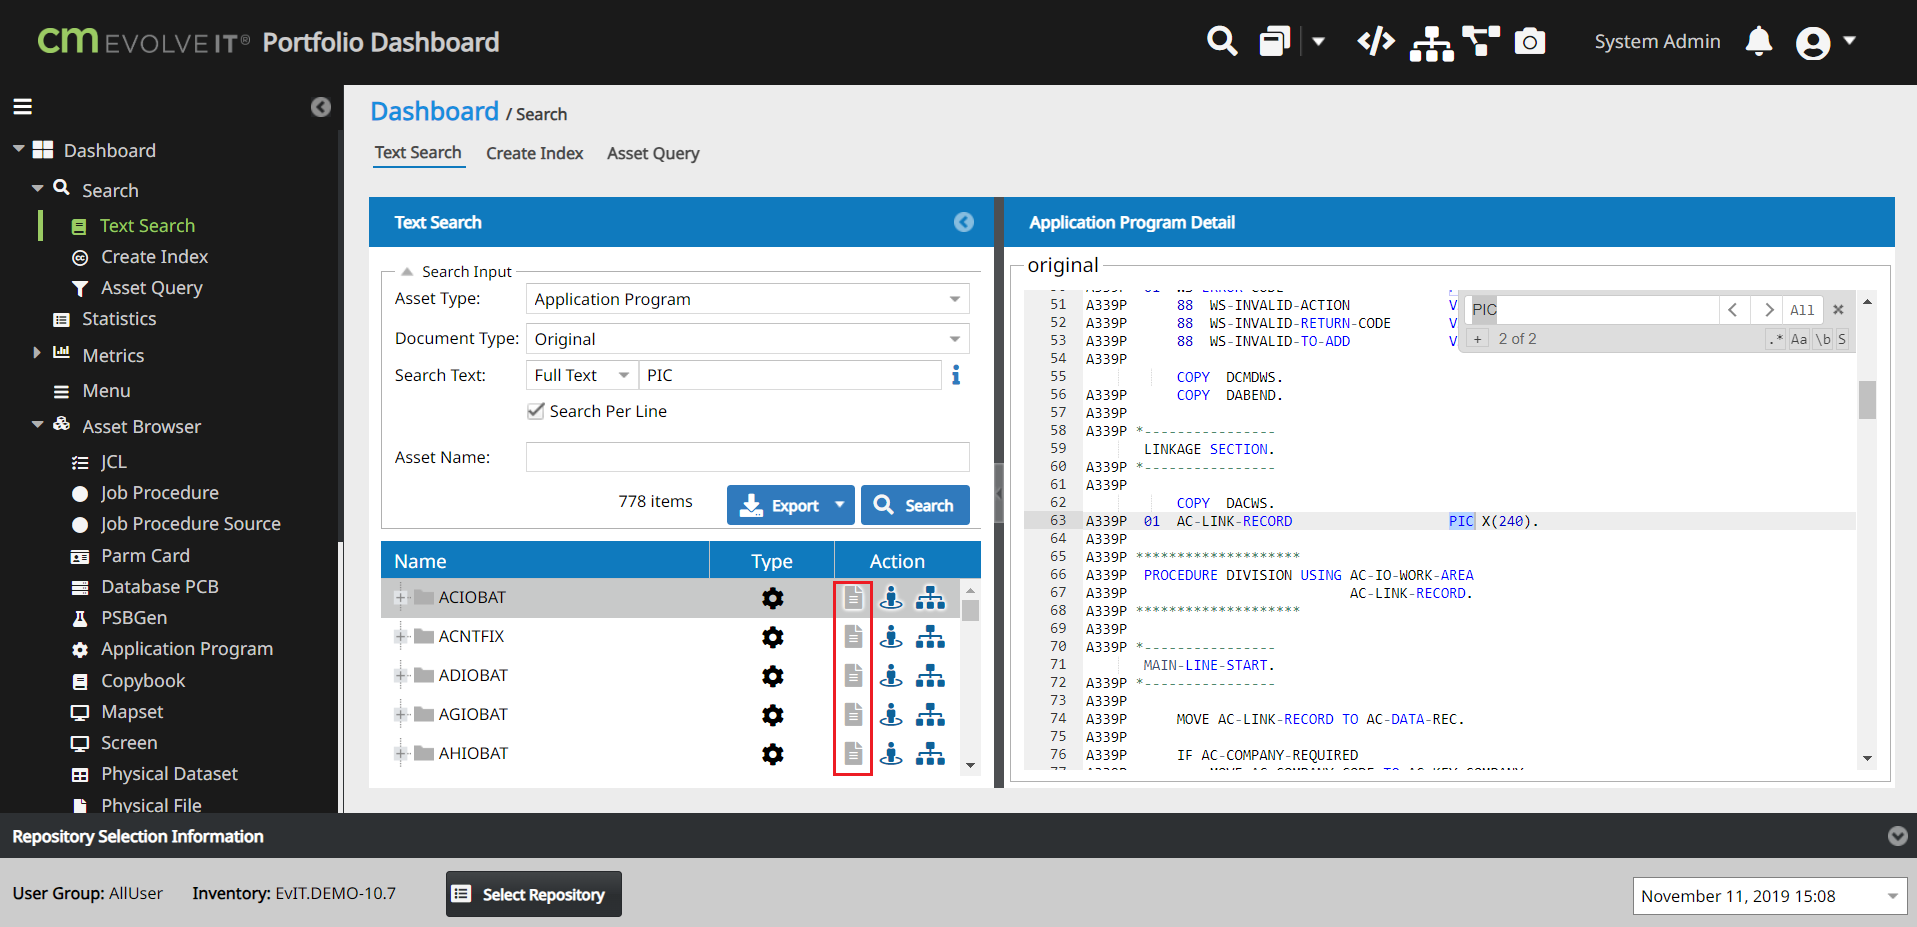Open Job Procedure Source in sidebar
The image size is (1917, 927).
tap(190, 524)
